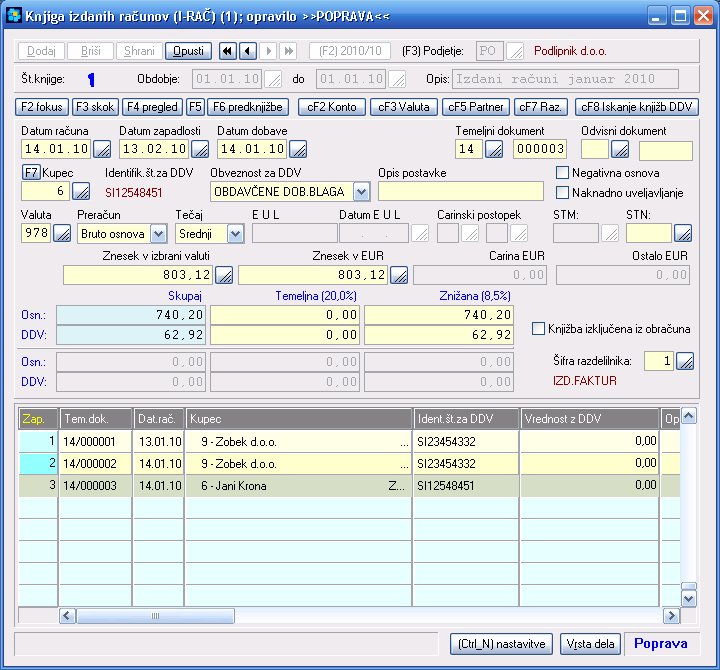720x670 pixels.
Task: Click the Vrsta dela button
Action: [590, 643]
